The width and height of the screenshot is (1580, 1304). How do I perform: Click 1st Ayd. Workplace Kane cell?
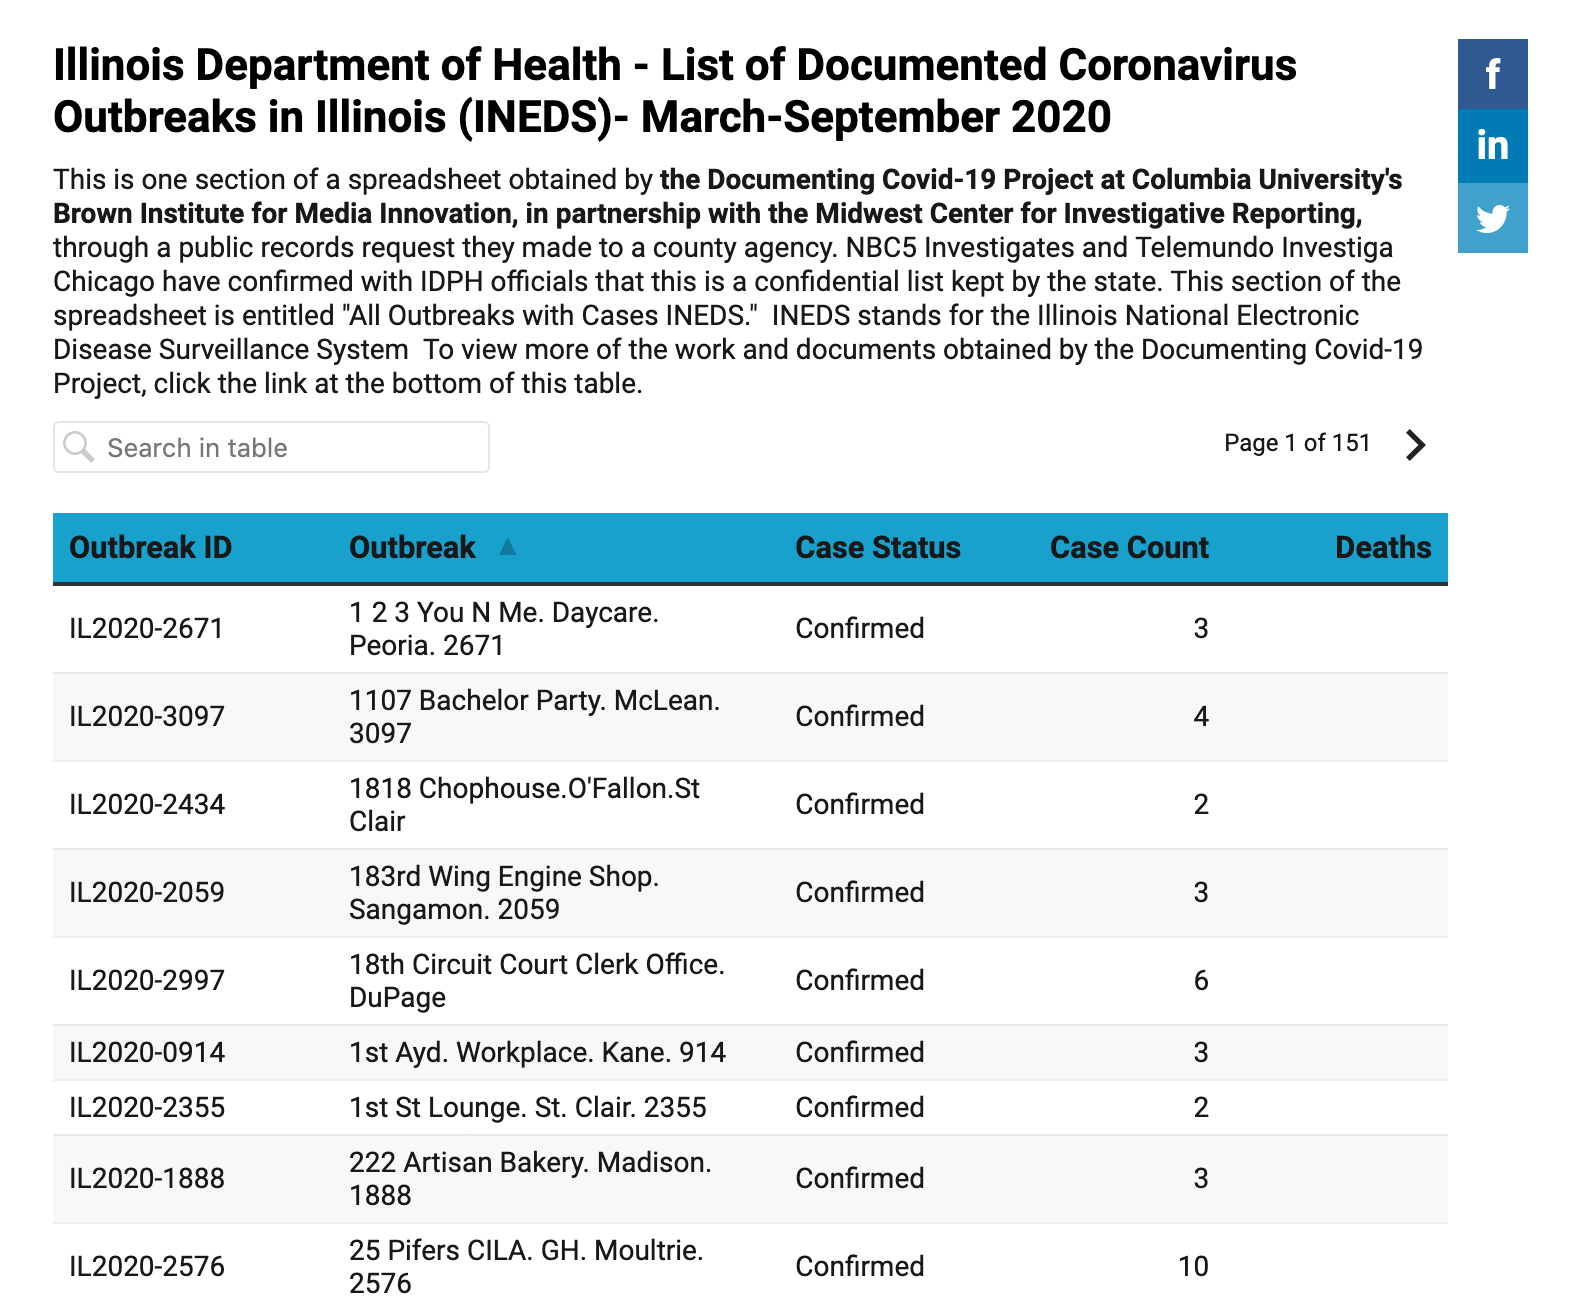537,1052
